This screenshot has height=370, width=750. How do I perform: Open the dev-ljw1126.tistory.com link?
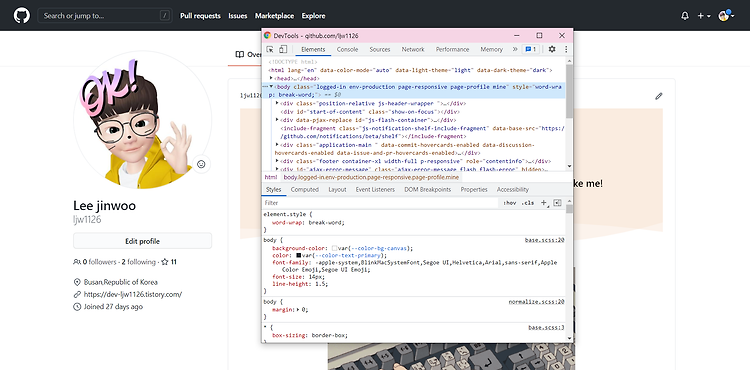[x=132, y=294]
